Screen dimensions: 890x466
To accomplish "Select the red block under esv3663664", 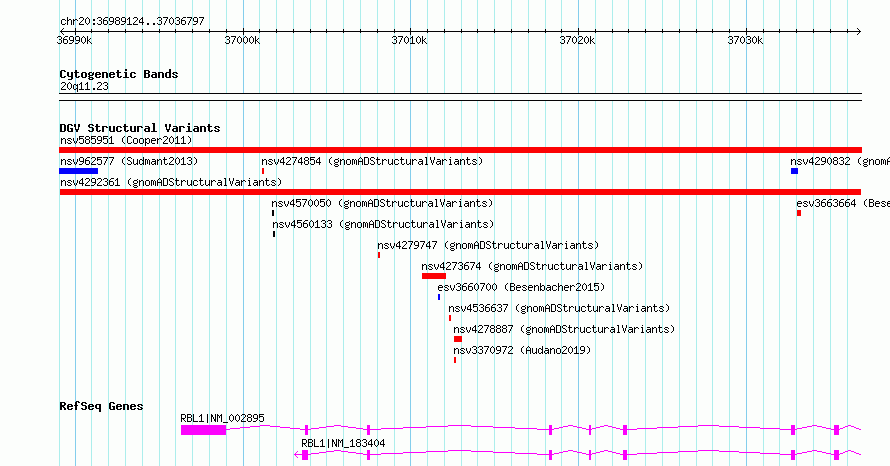I will (x=799, y=213).
